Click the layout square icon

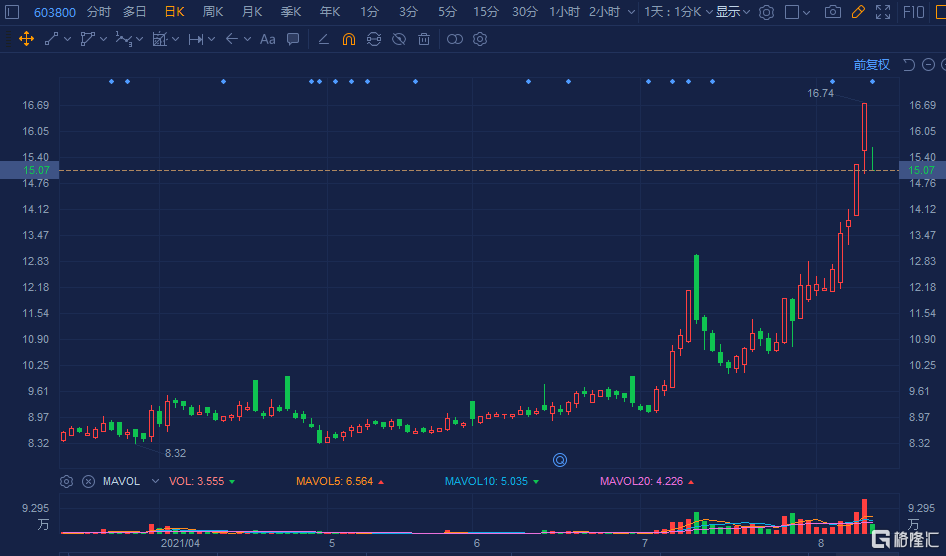coord(792,12)
